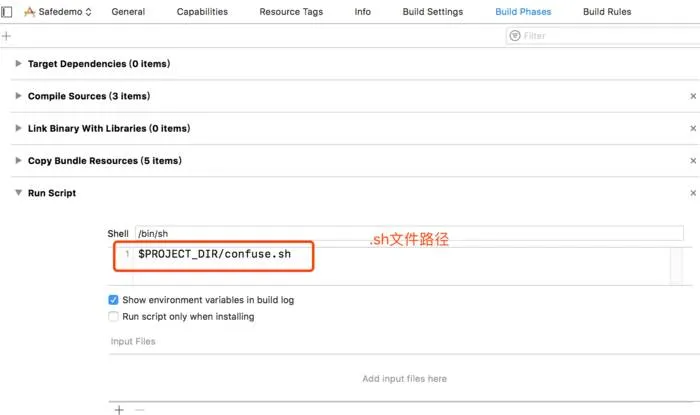Remove the Run Script phase using its X
Image resolution: width=700 pixels, height=415 pixels.
(693, 193)
